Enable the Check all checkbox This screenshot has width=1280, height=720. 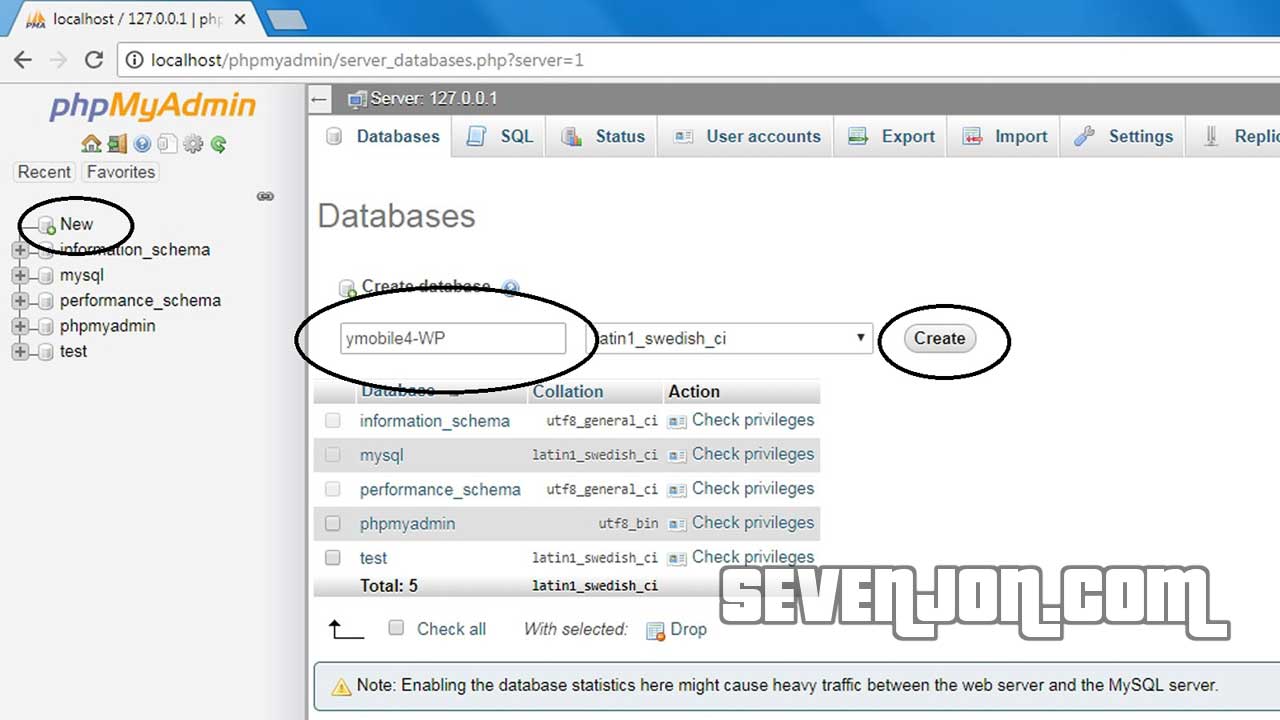click(396, 628)
